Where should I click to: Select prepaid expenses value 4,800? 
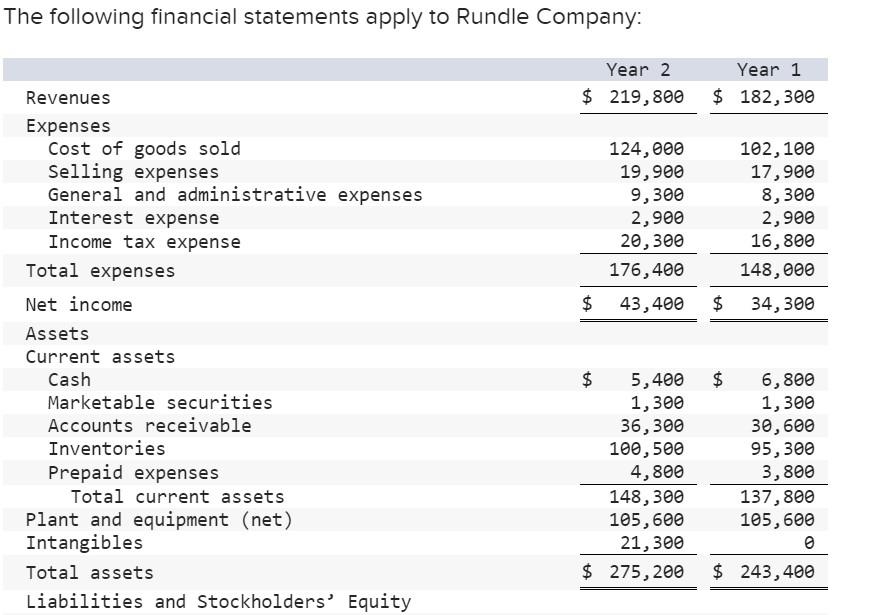click(658, 472)
